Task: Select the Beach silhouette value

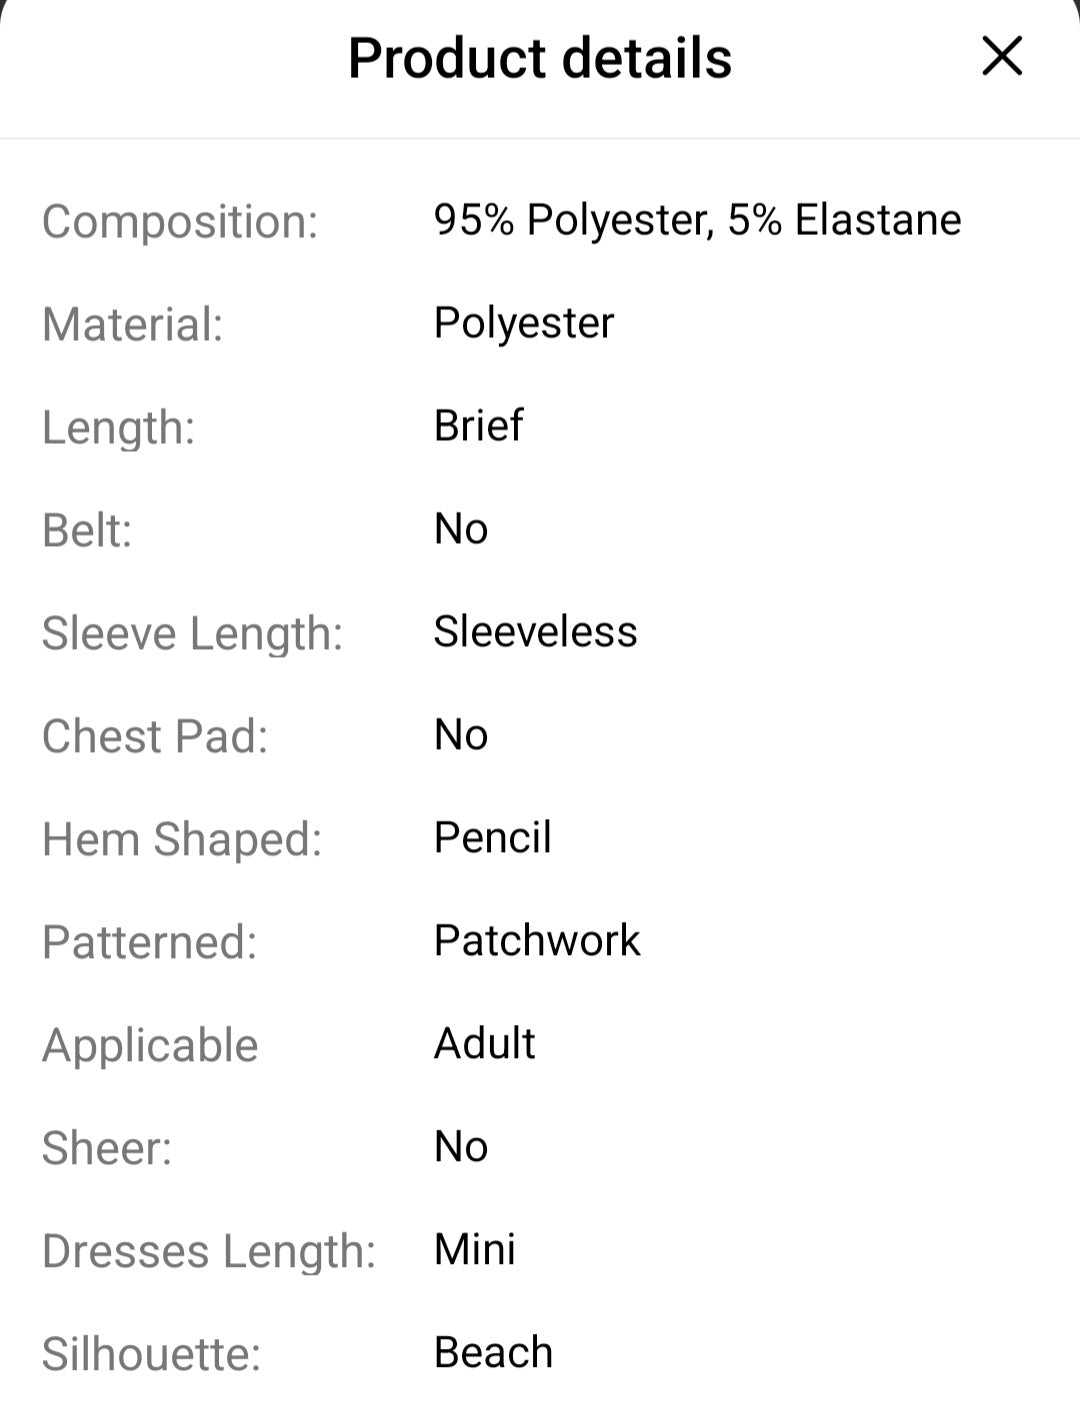Action: click(493, 1353)
